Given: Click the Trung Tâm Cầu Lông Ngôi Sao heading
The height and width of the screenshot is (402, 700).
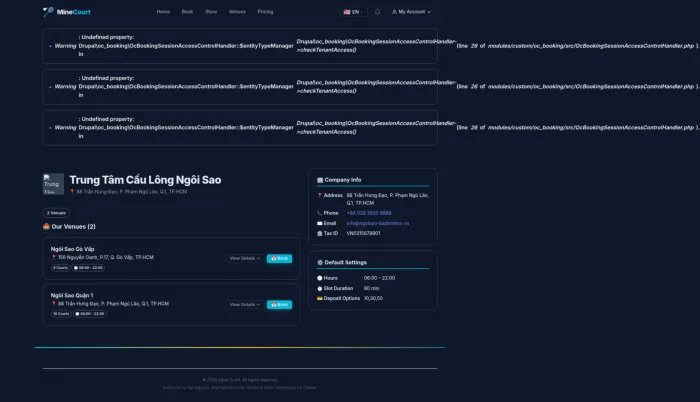Looking at the screenshot, I should coord(145,180).
